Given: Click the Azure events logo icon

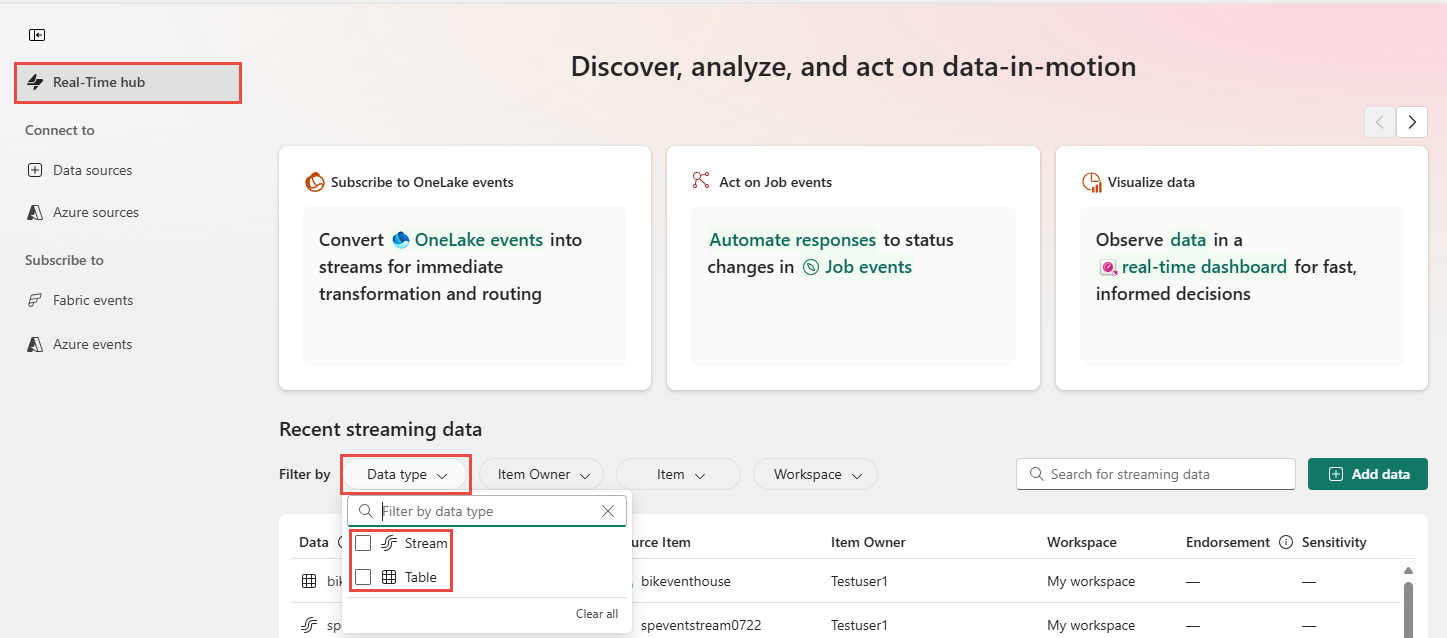Looking at the screenshot, I should tap(35, 344).
